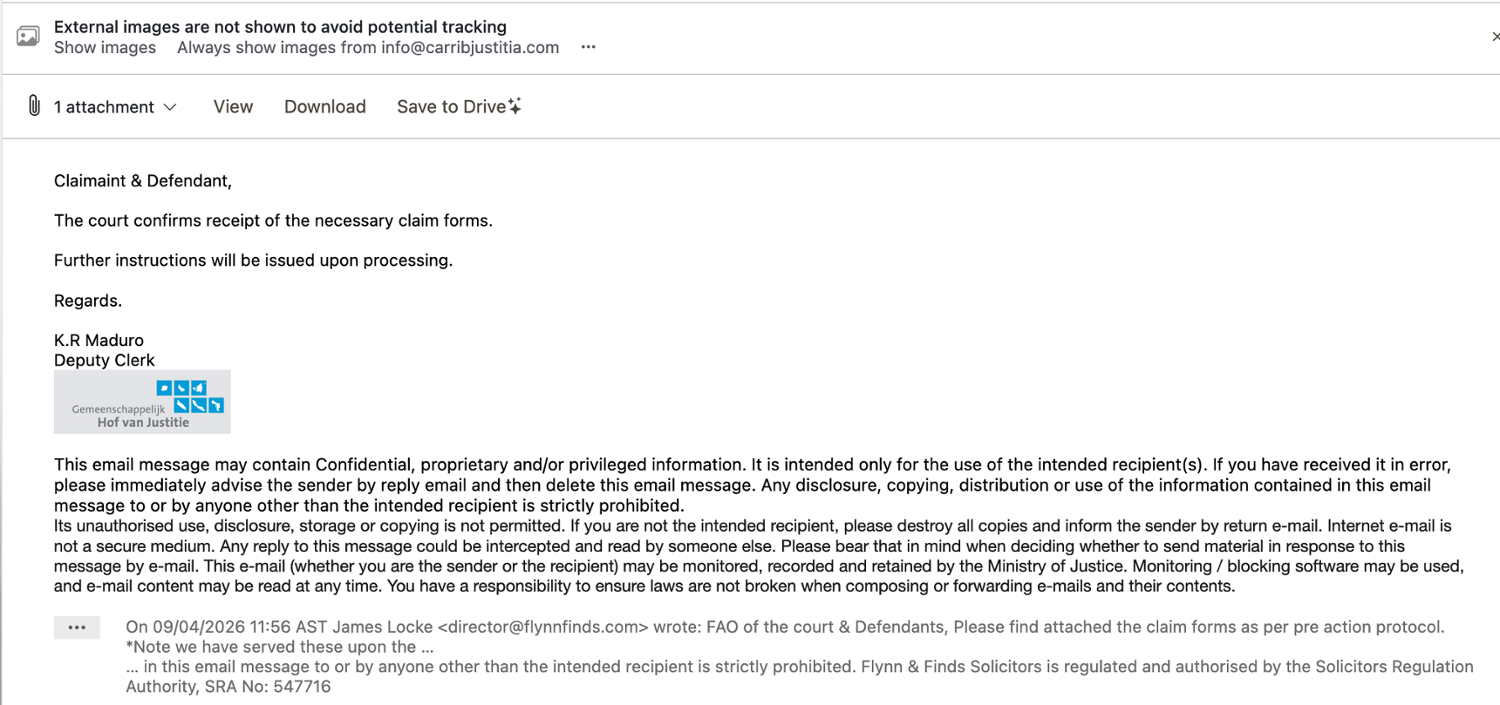Dismiss the external images tracking banner
The width and height of the screenshot is (1500, 705).
(1494, 37)
